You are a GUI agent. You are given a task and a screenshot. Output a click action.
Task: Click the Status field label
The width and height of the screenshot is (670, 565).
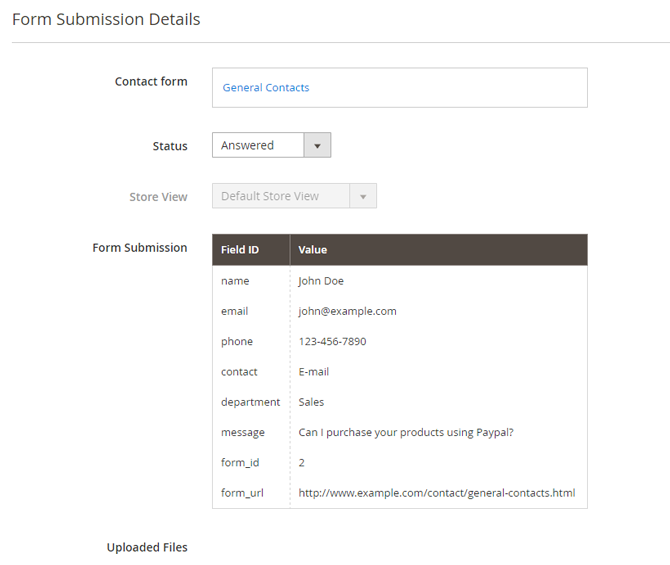pos(170,146)
